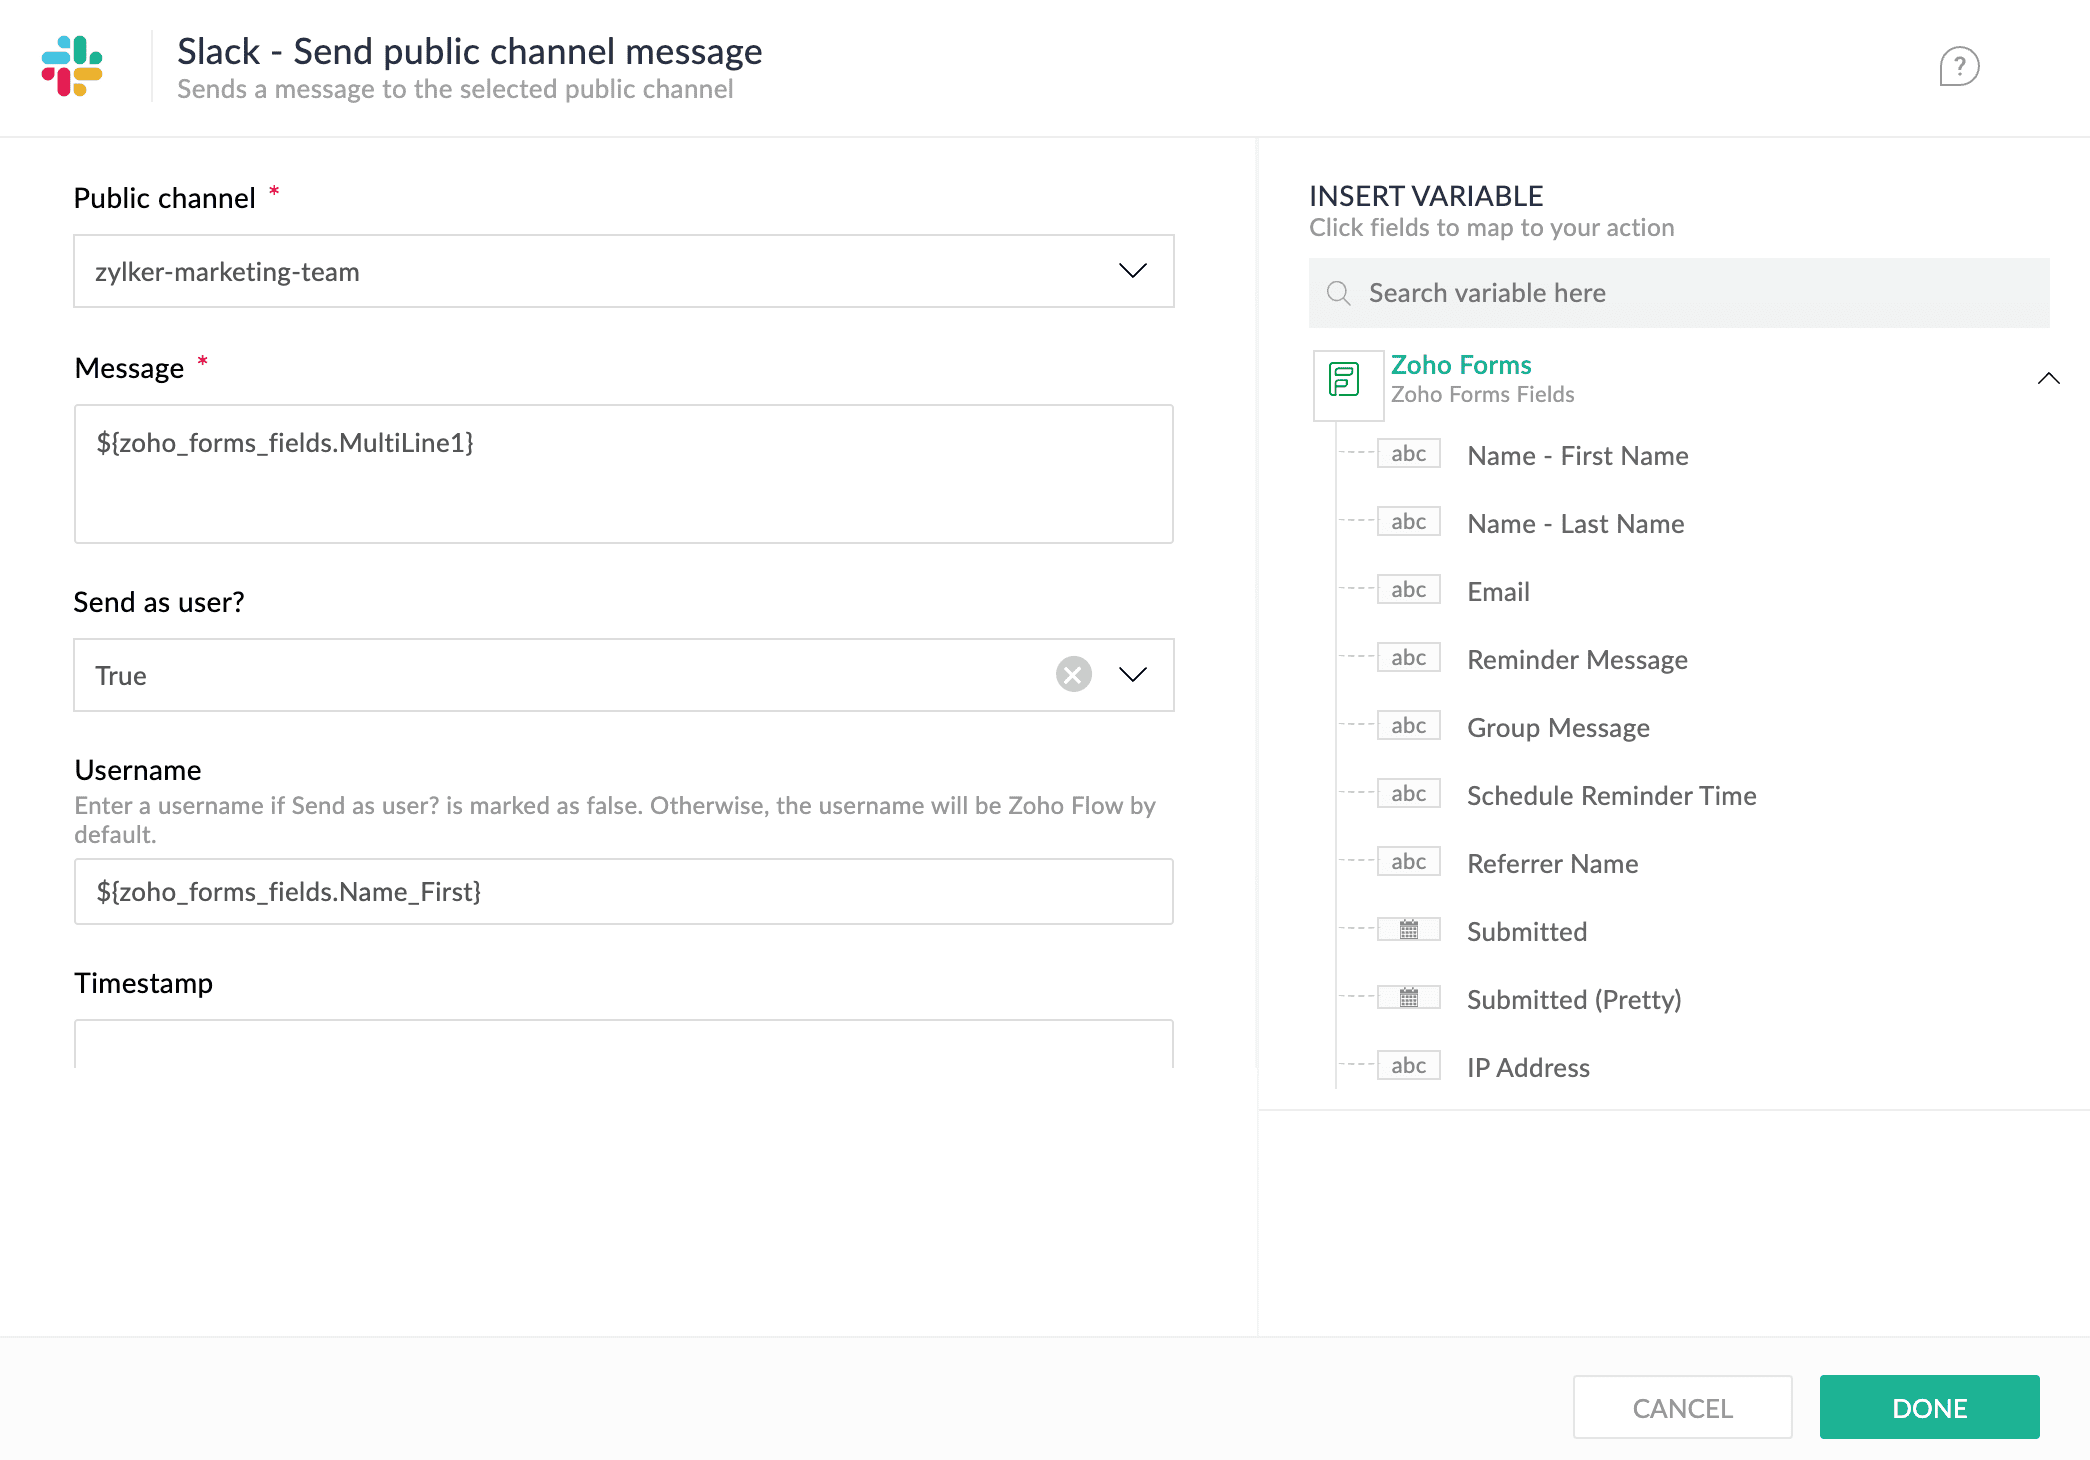
Task: Click abc icon beside Name - First Name
Action: 1408,454
